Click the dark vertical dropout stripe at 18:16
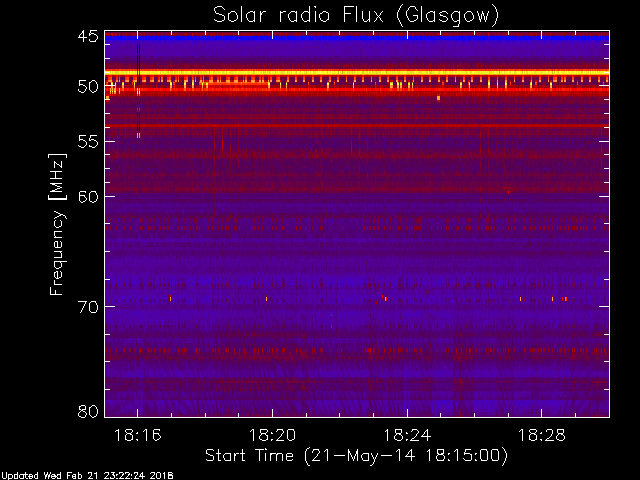The width and height of the screenshot is (640, 480). 138,90
